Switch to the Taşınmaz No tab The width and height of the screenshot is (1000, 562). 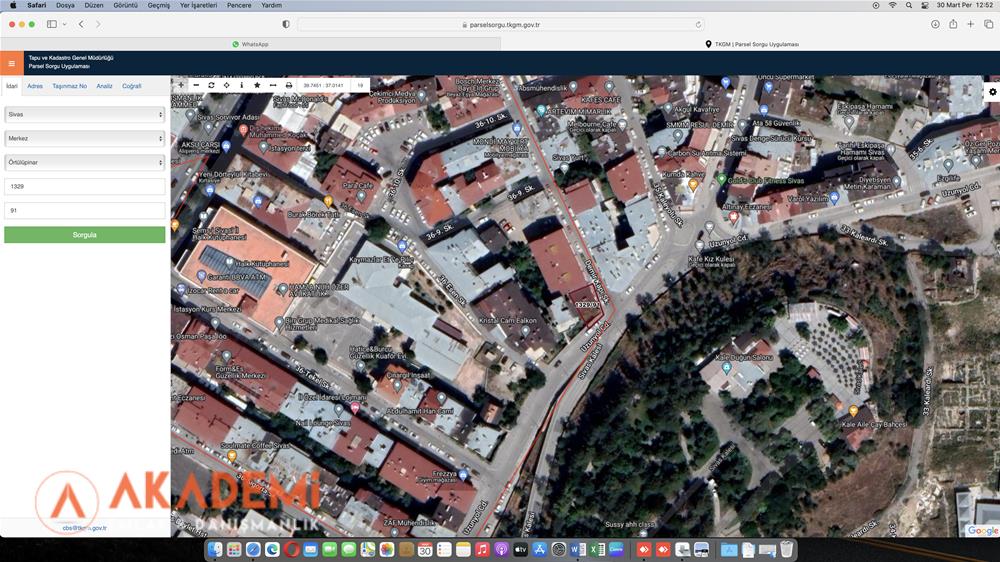point(70,87)
